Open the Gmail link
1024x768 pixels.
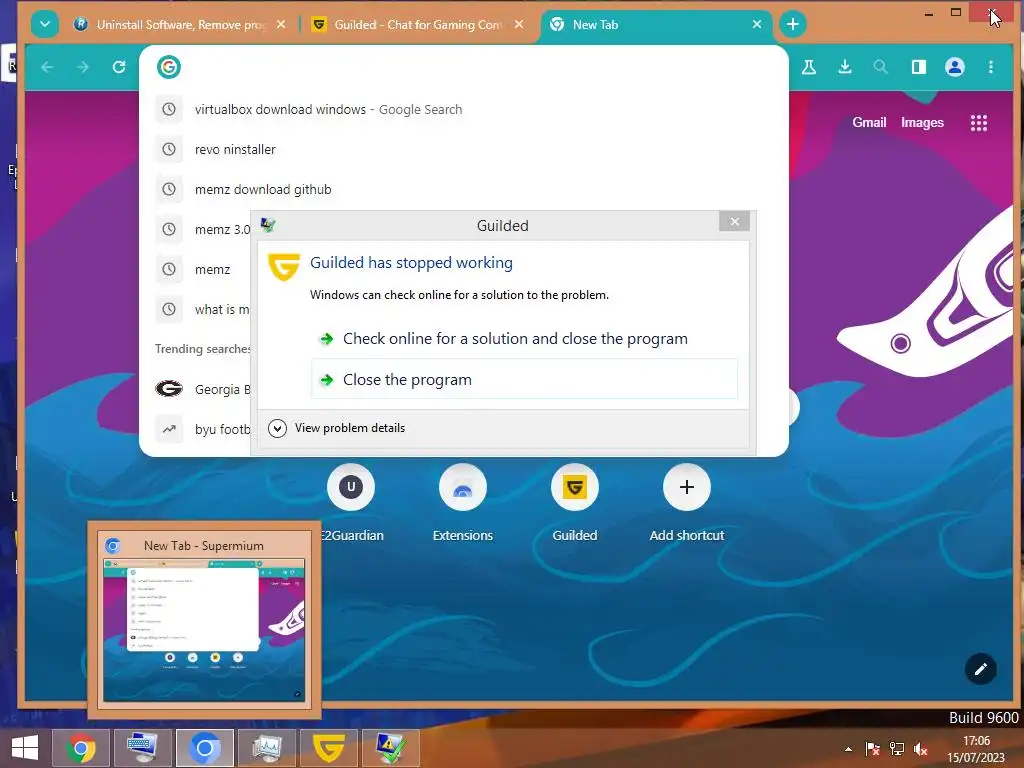(869, 122)
